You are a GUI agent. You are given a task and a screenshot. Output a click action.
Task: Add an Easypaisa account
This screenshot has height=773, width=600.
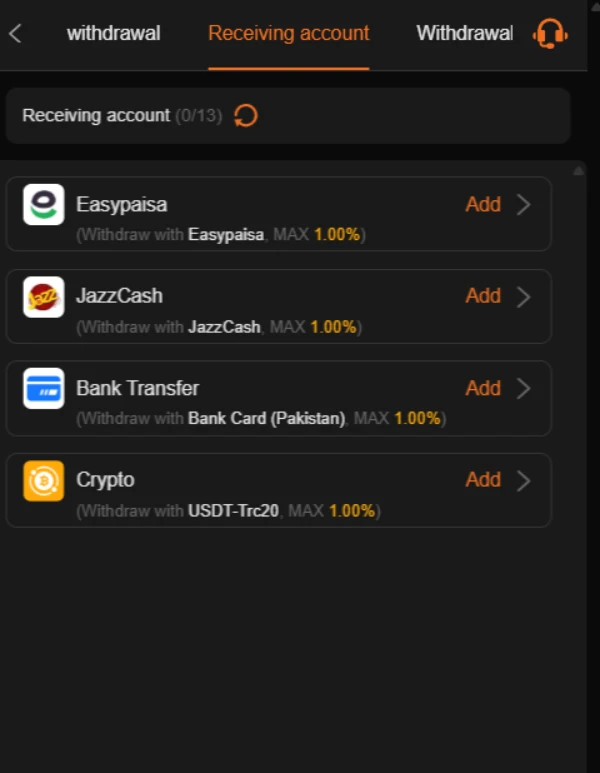pyautogui.click(x=483, y=204)
